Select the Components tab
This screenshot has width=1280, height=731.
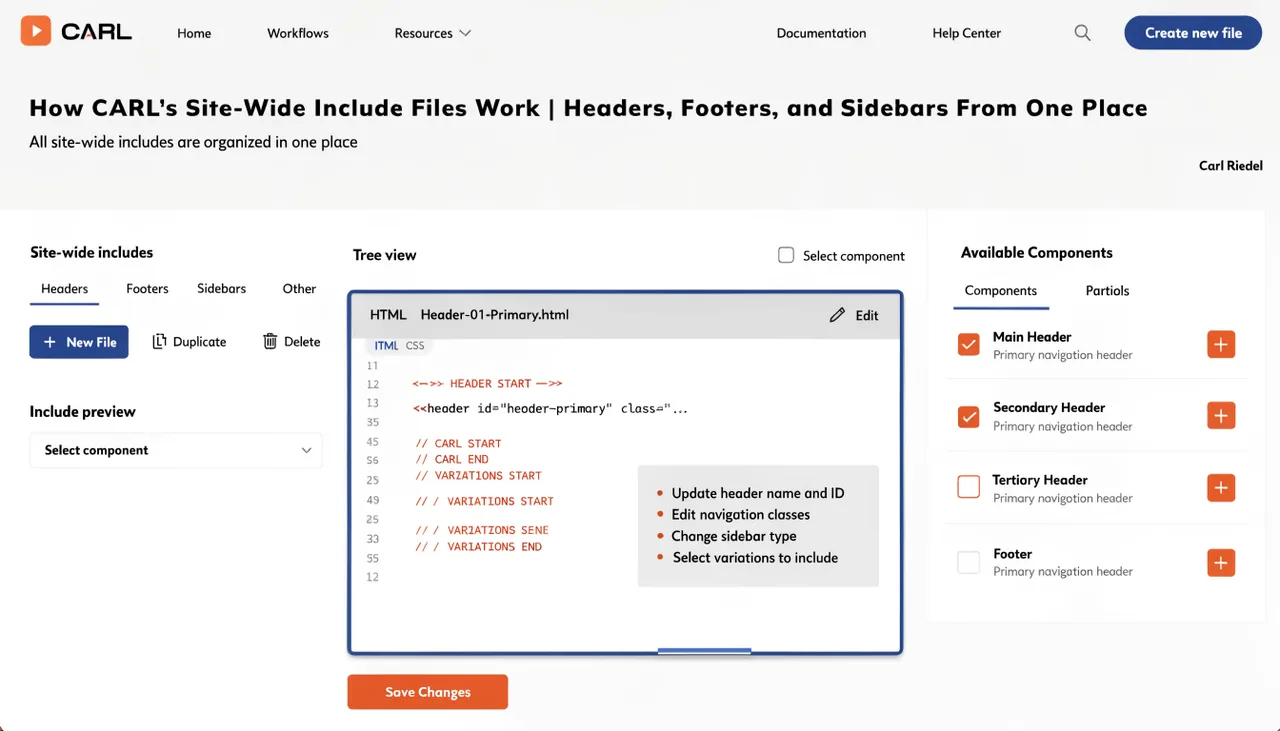[x=1000, y=290]
